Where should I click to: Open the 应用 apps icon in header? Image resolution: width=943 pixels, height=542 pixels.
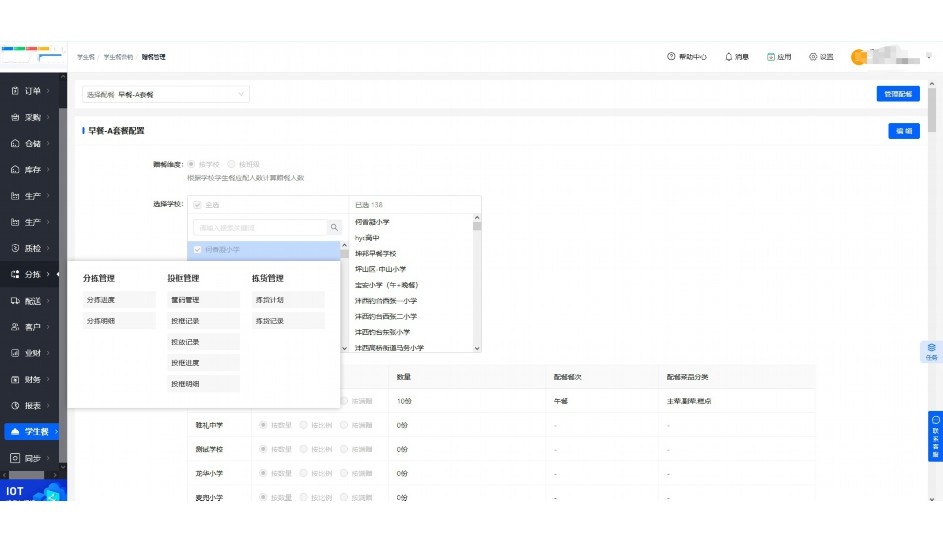[771, 57]
